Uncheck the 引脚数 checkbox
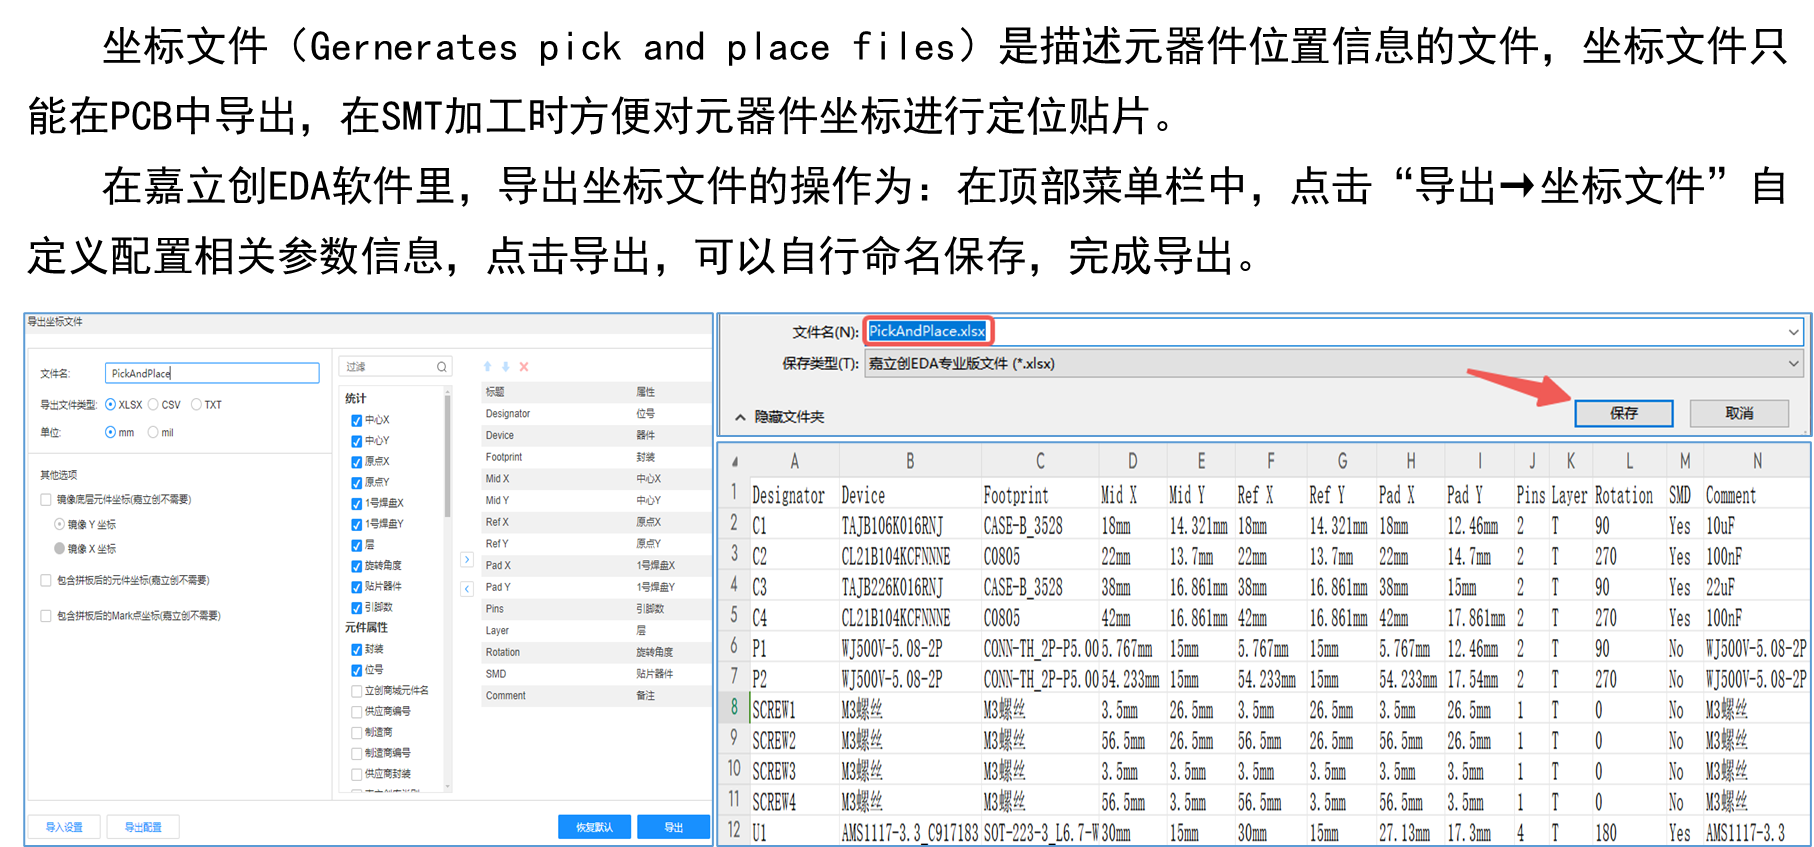Screen dimensions: 1814x847 [x=357, y=608]
